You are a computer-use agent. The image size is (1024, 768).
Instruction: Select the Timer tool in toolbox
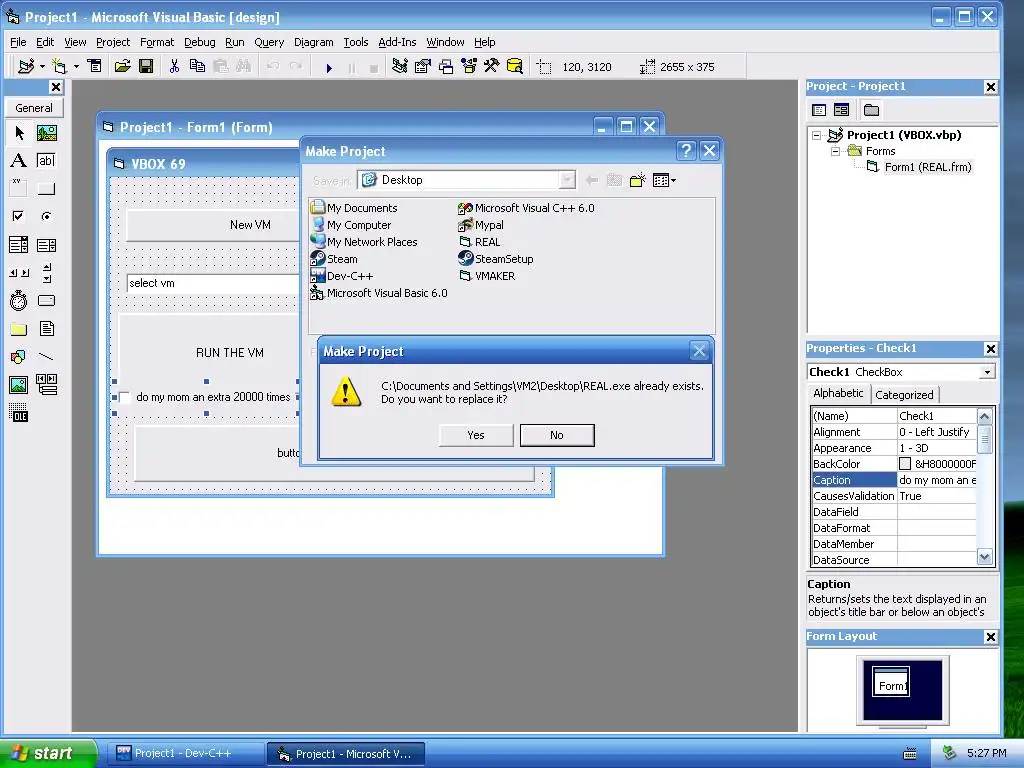(x=19, y=300)
